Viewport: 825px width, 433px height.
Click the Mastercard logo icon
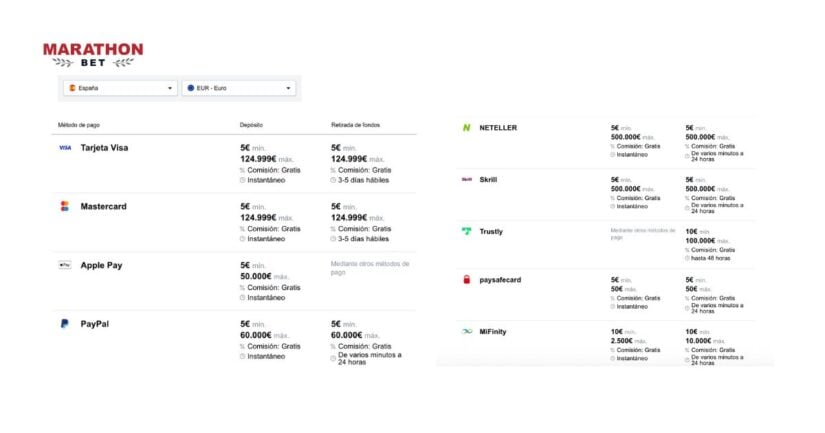[65, 206]
